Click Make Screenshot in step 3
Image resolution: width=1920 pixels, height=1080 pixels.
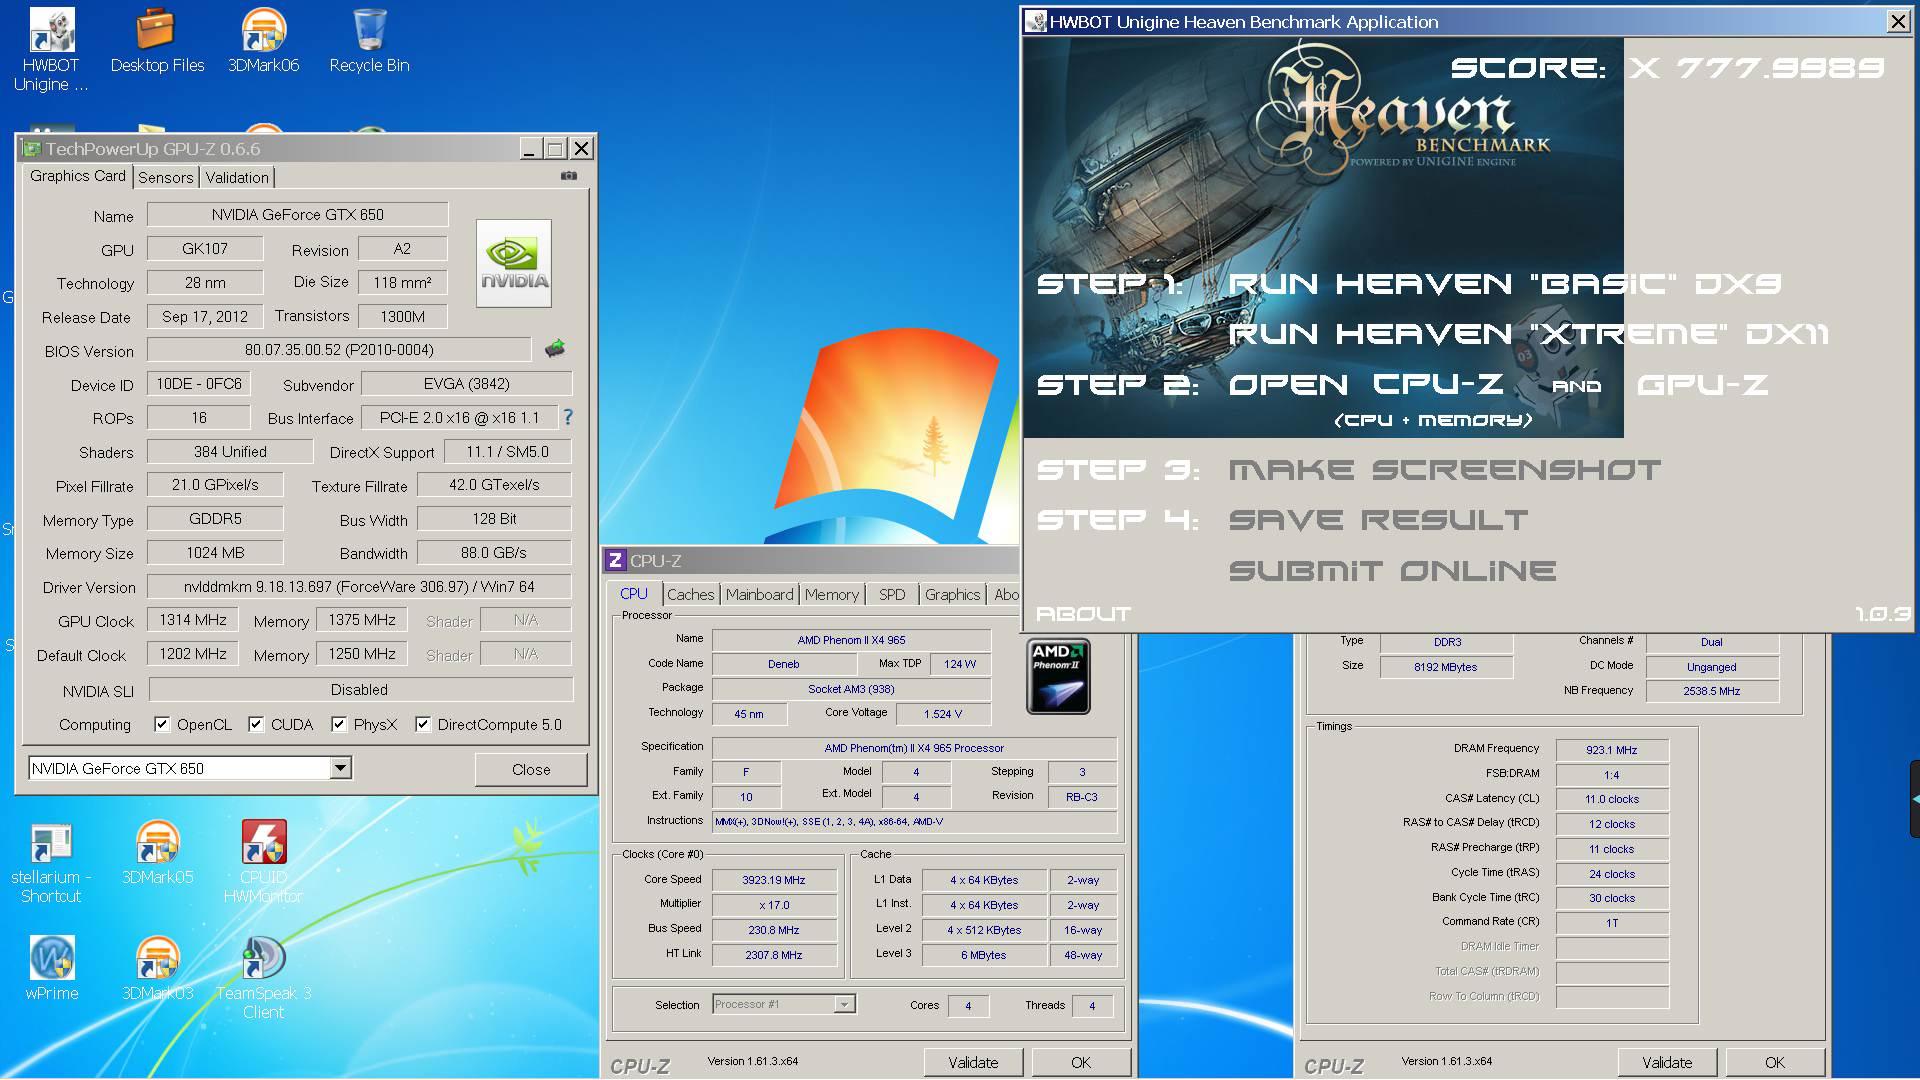click(1445, 470)
